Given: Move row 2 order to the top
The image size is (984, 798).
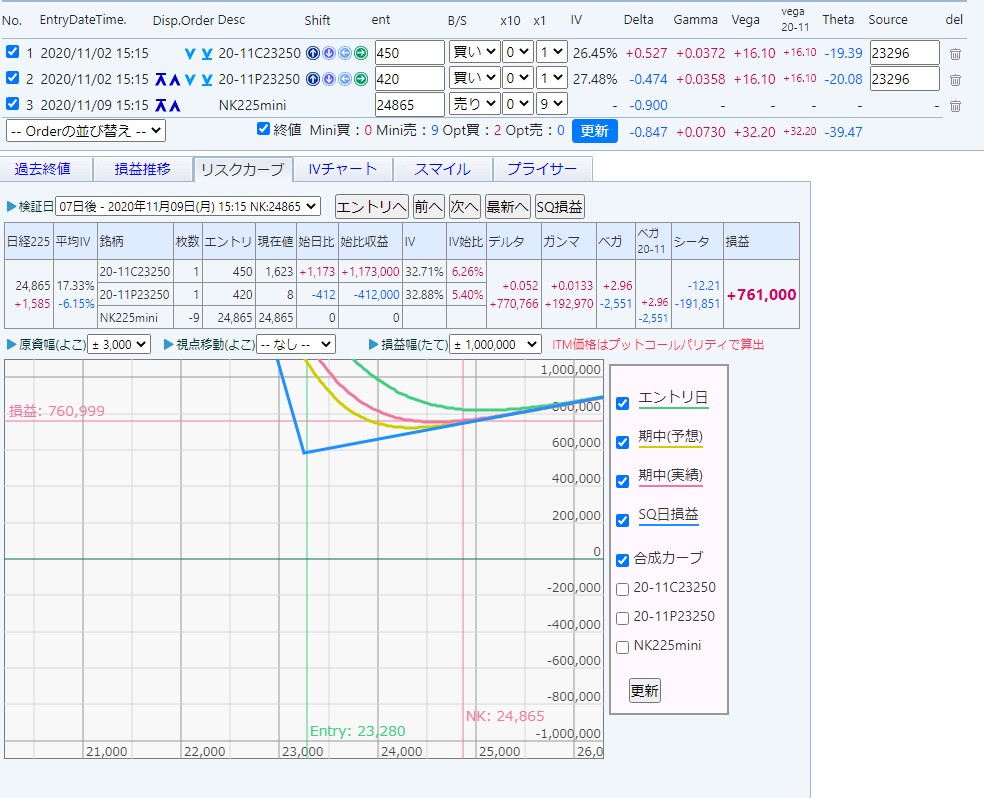Looking at the screenshot, I should 161,80.
